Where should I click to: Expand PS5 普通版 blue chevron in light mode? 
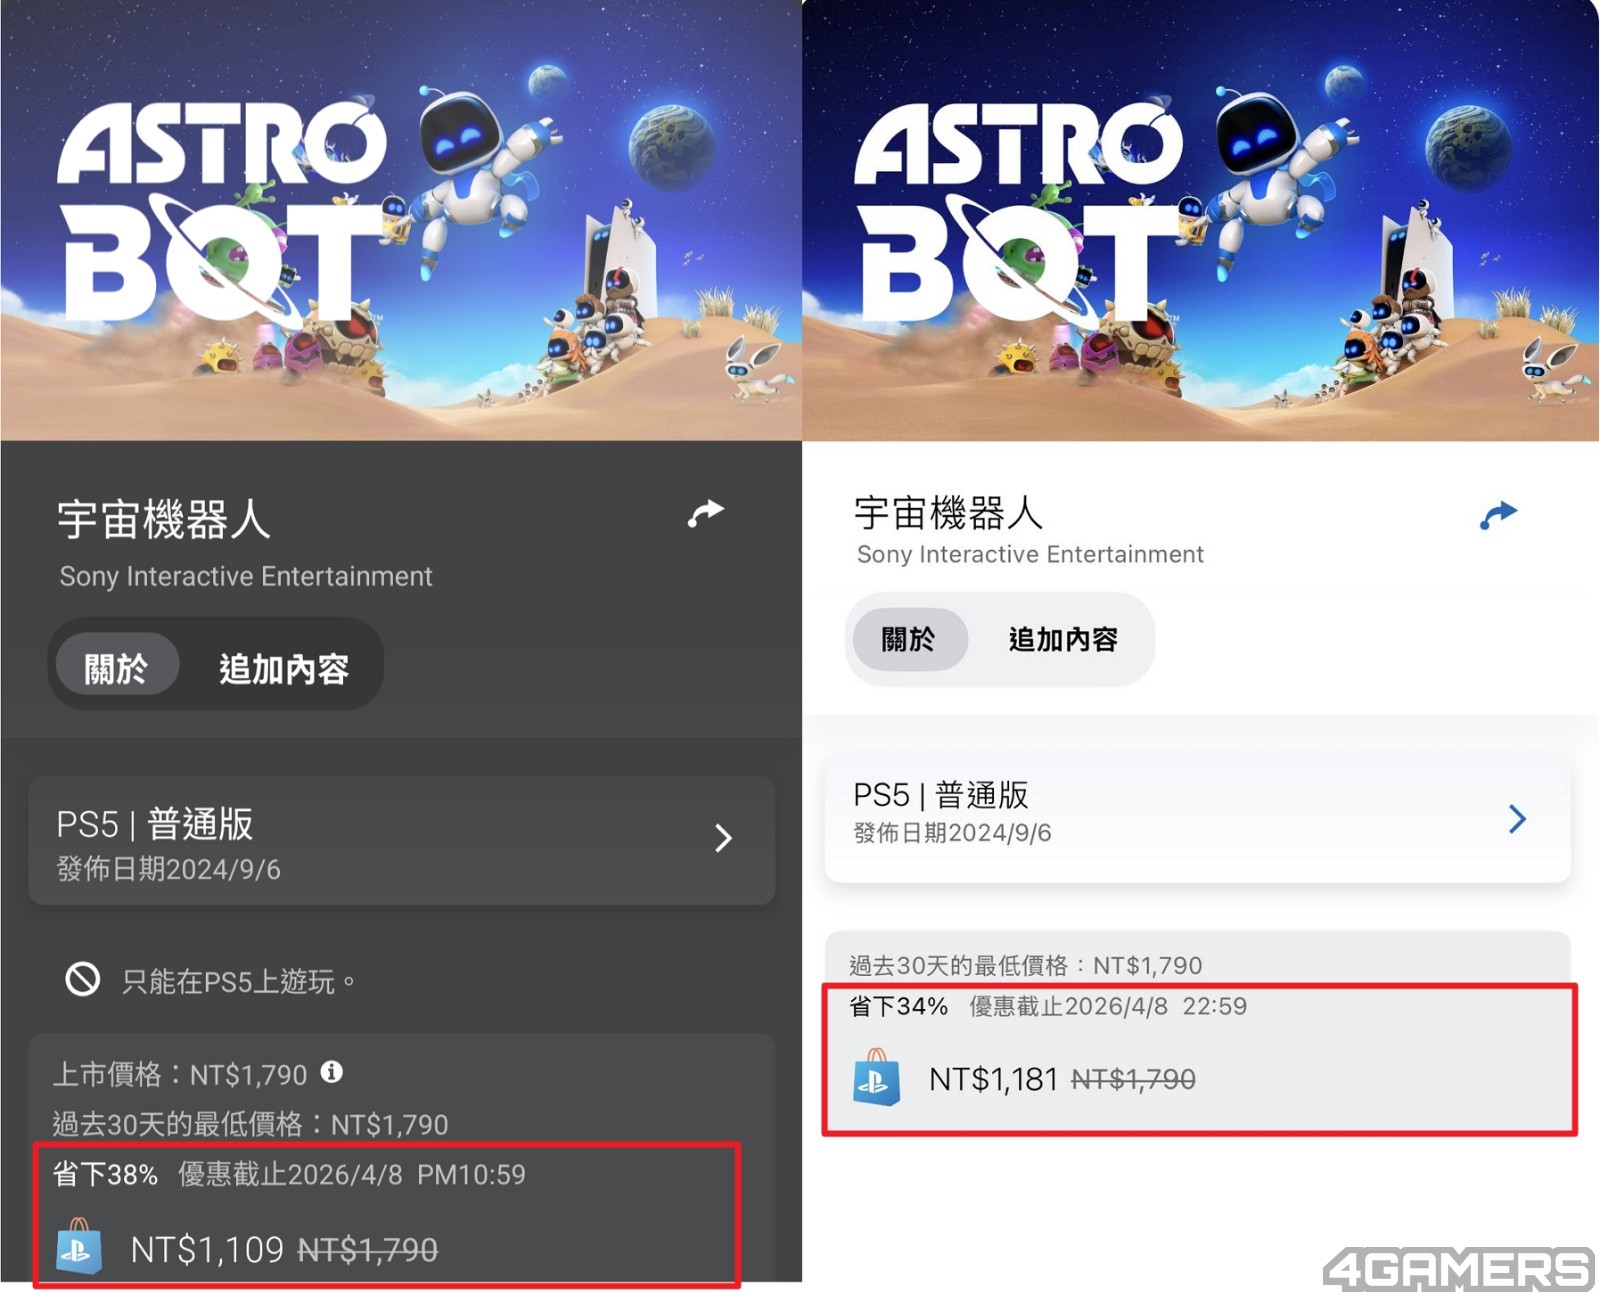pyautogui.click(x=1517, y=819)
